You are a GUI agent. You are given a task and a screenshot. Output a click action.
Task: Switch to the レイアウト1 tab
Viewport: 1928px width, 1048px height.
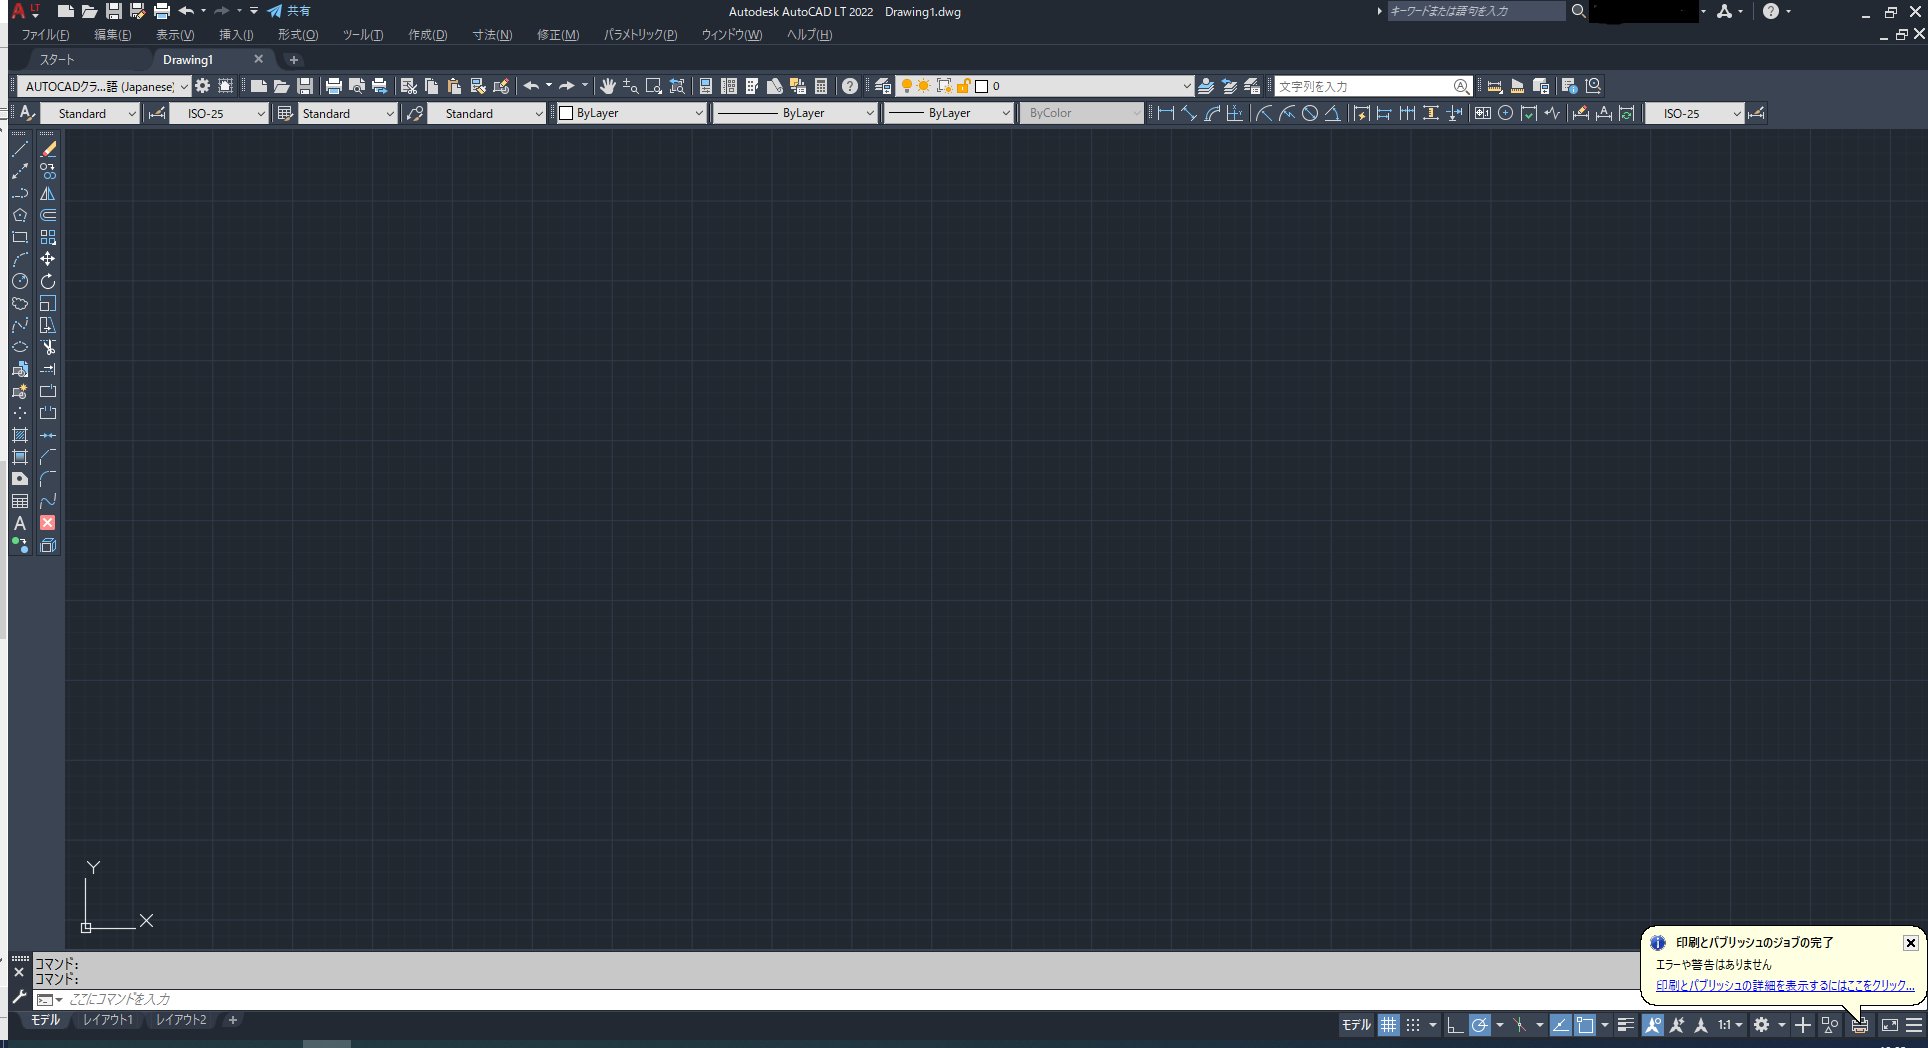pyautogui.click(x=108, y=1020)
